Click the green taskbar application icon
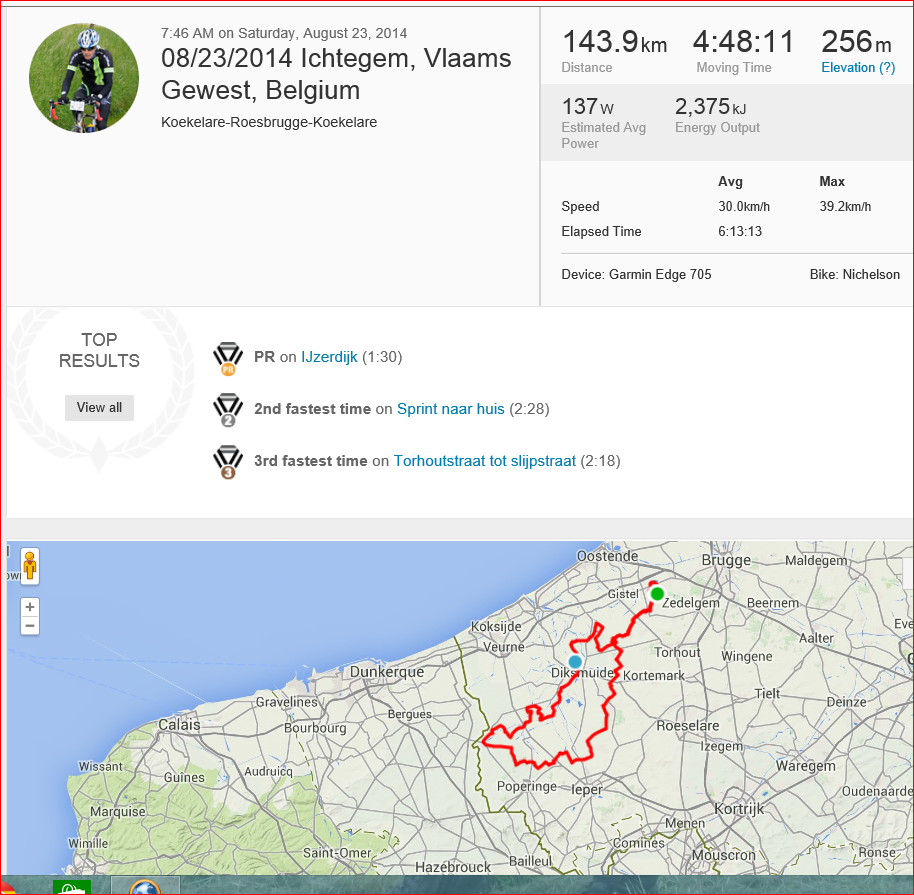914x895 pixels. pyautogui.click(x=72, y=887)
